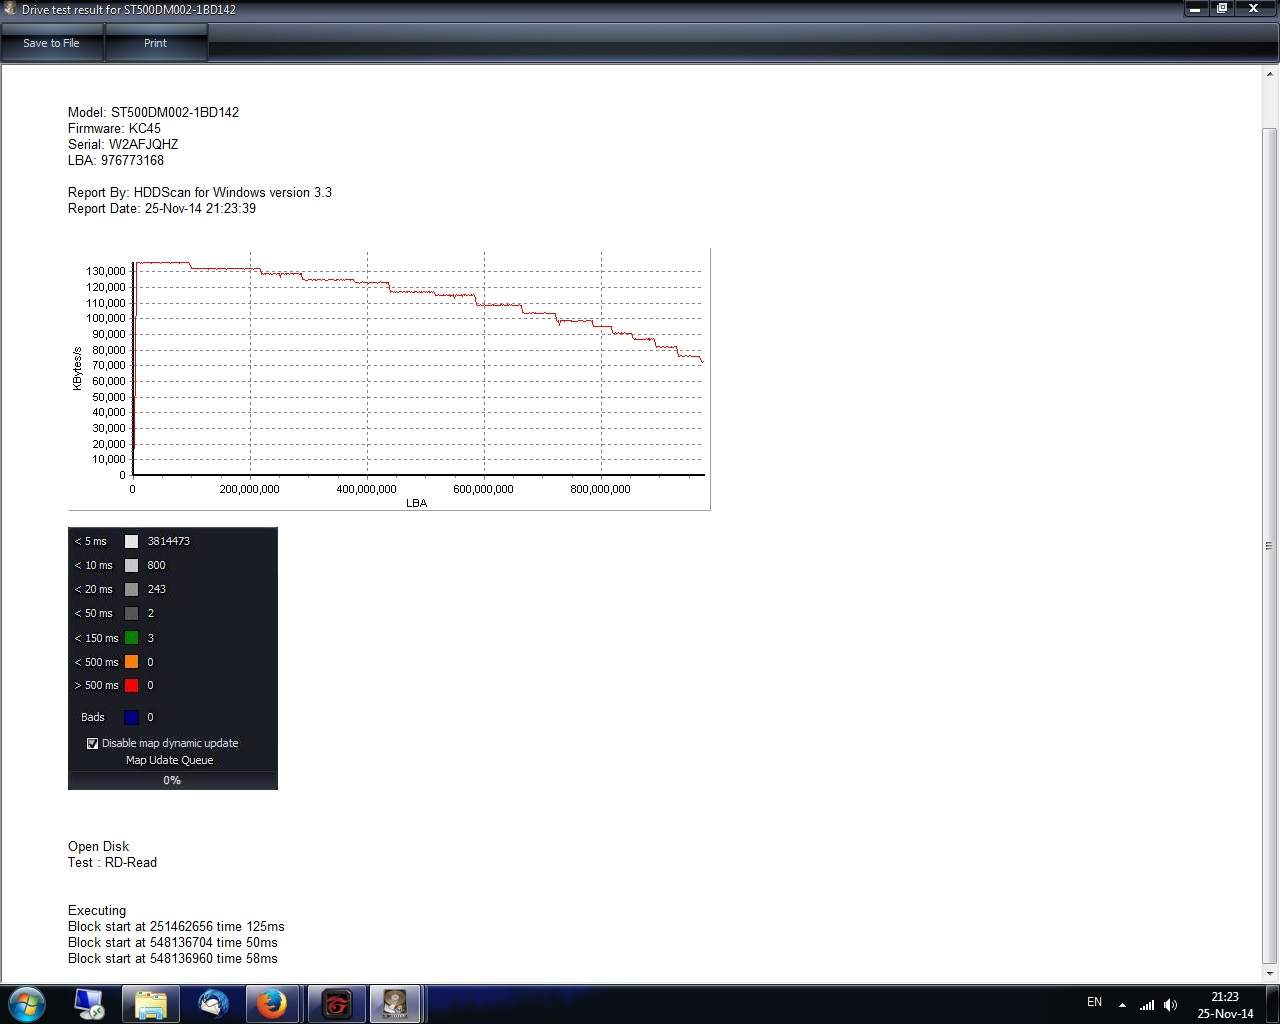The height and width of the screenshot is (1024, 1280).
Task: Click the Print button
Action: pyautogui.click(x=155, y=43)
